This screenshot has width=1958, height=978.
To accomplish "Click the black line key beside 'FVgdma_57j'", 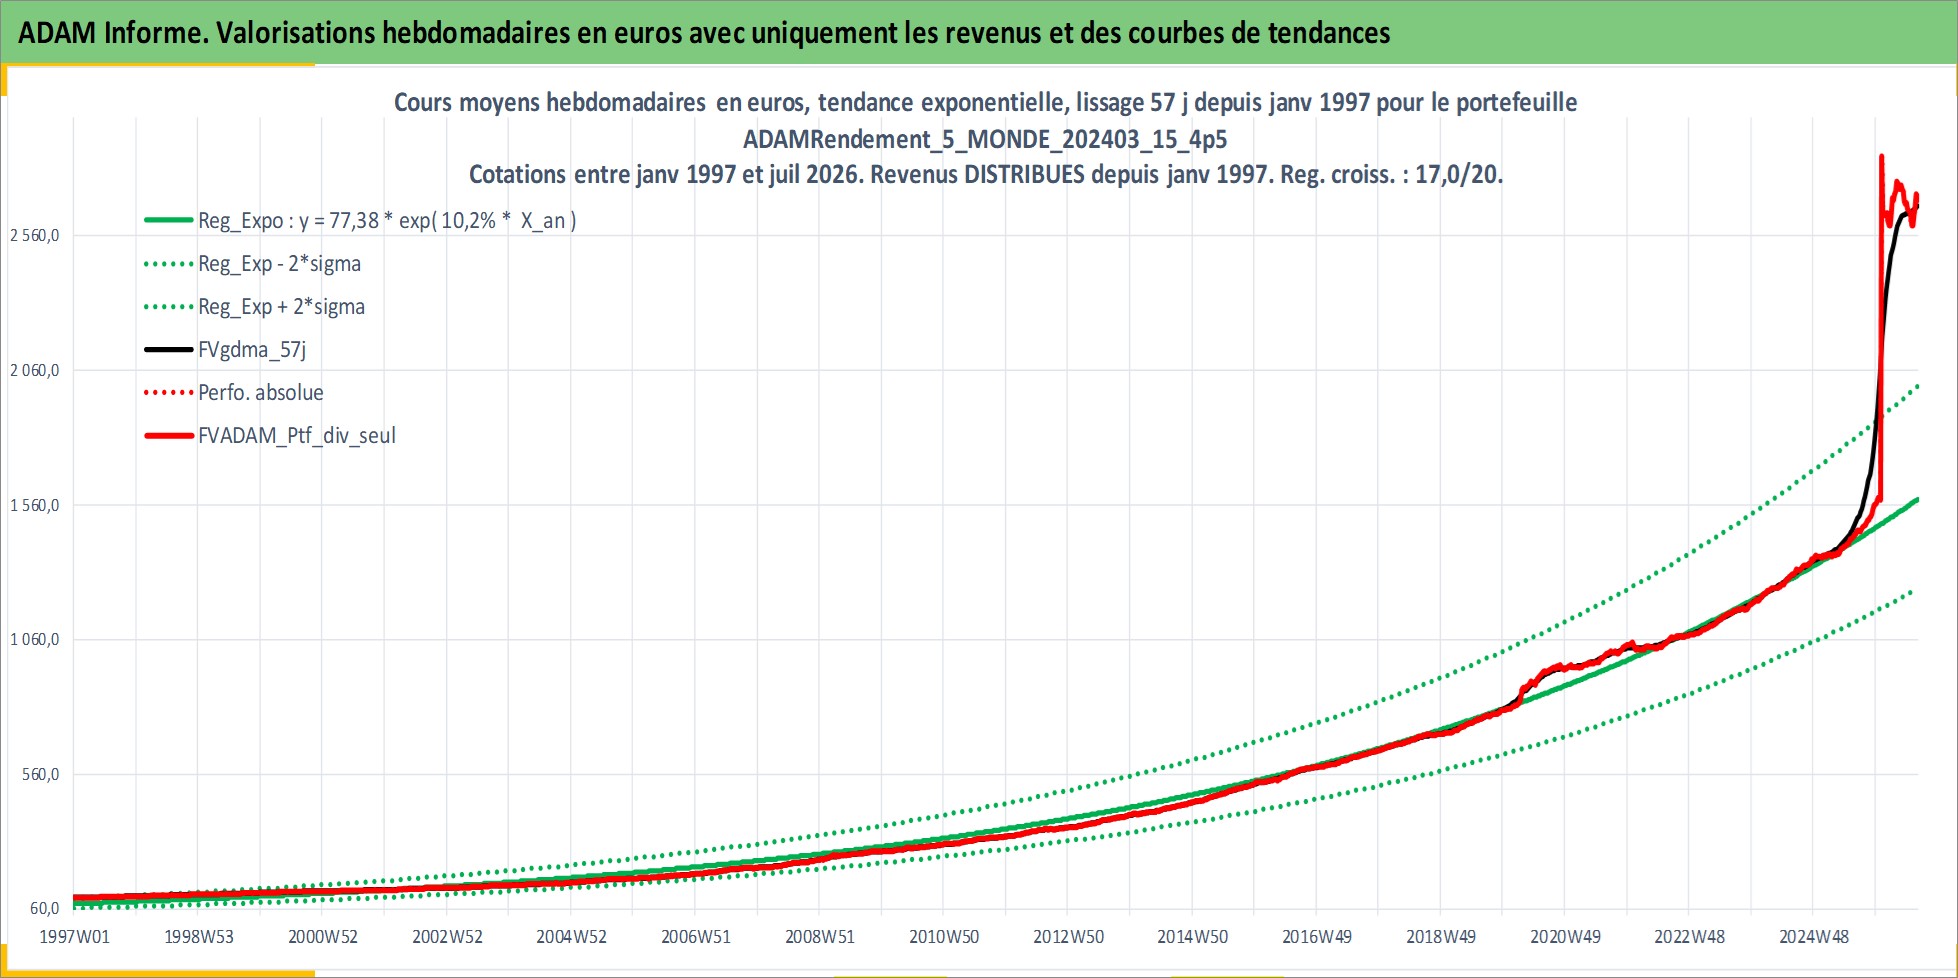I will point(168,350).
